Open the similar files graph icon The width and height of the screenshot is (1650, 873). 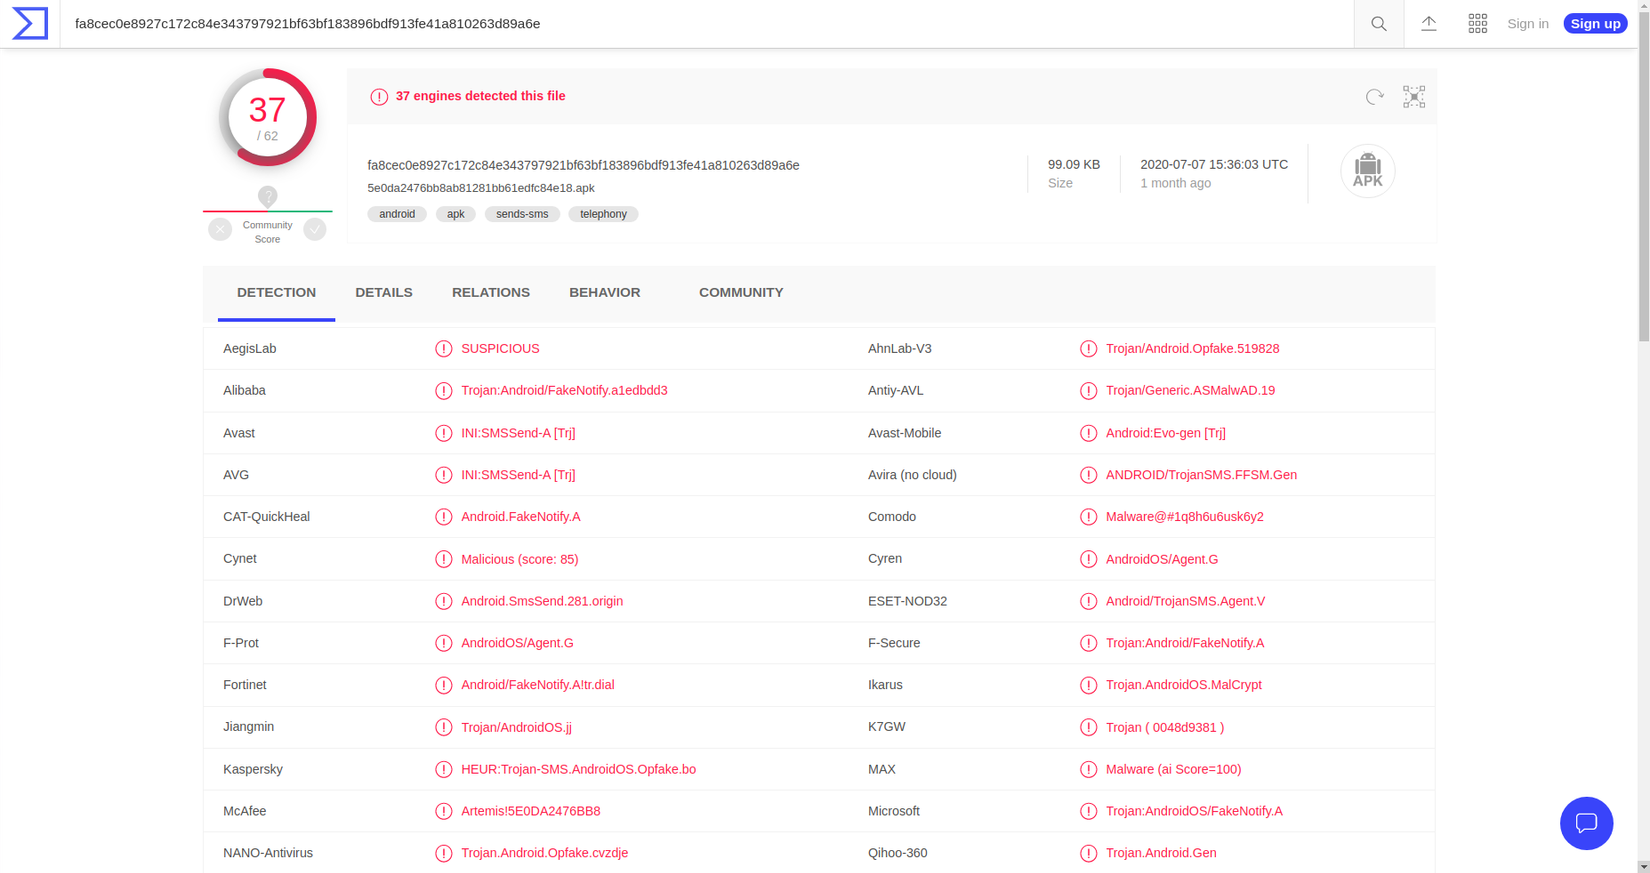[1414, 97]
